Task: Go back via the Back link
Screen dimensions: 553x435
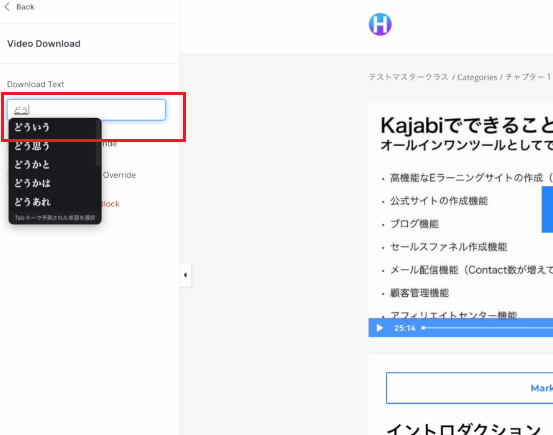Action: (x=25, y=7)
